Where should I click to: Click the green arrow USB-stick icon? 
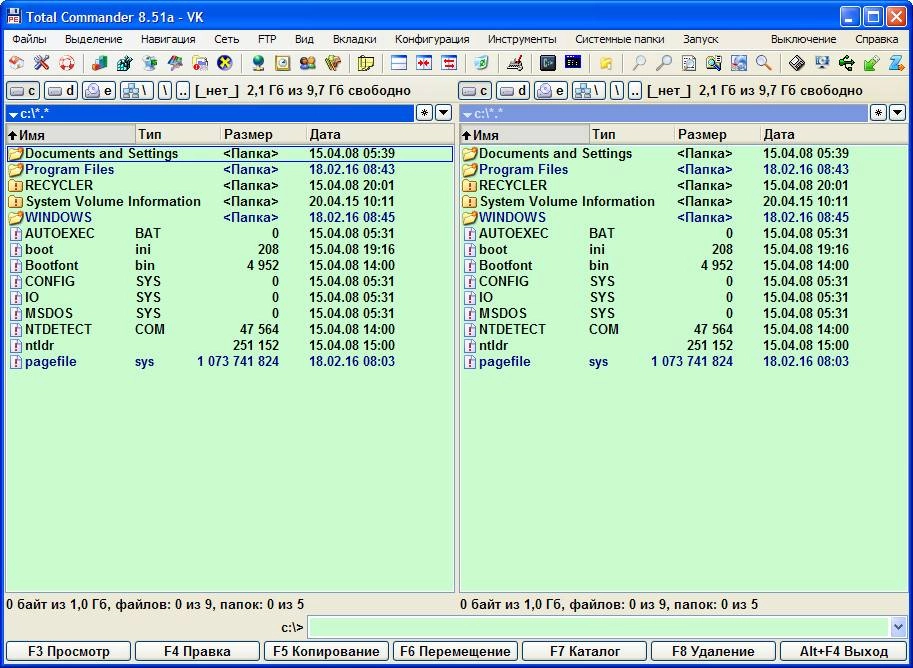point(872,62)
